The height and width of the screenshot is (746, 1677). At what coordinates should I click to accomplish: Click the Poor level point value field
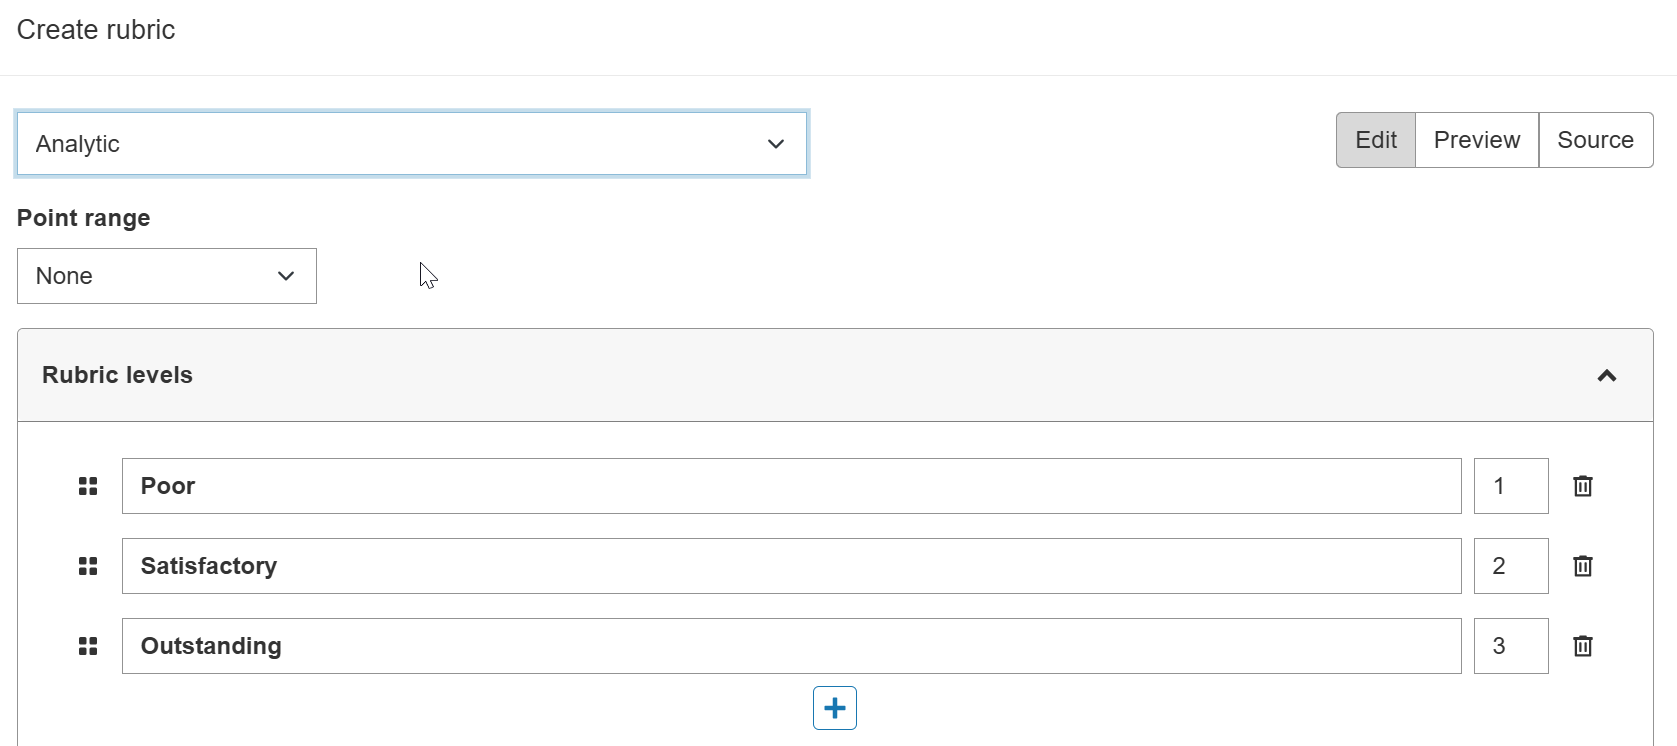click(x=1510, y=486)
